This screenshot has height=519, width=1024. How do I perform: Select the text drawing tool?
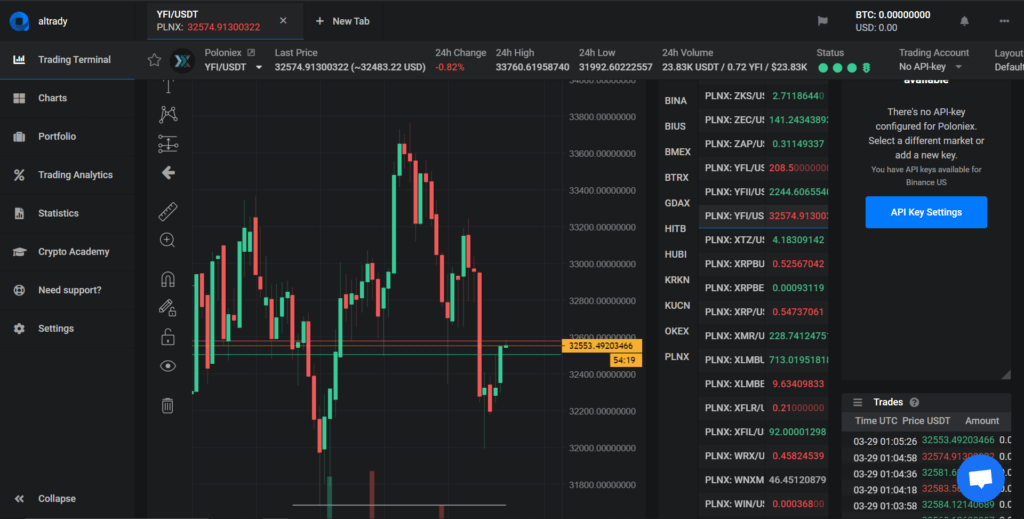pyautogui.click(x=168, y=86)
